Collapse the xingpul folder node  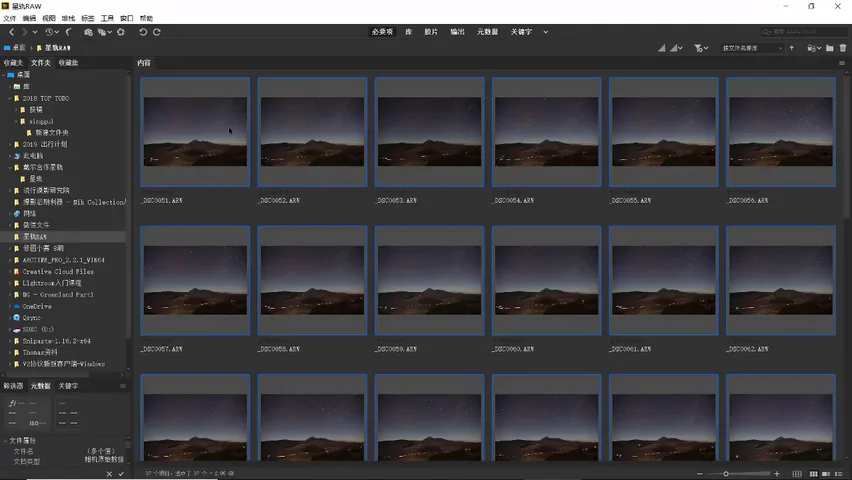(16, 121)
